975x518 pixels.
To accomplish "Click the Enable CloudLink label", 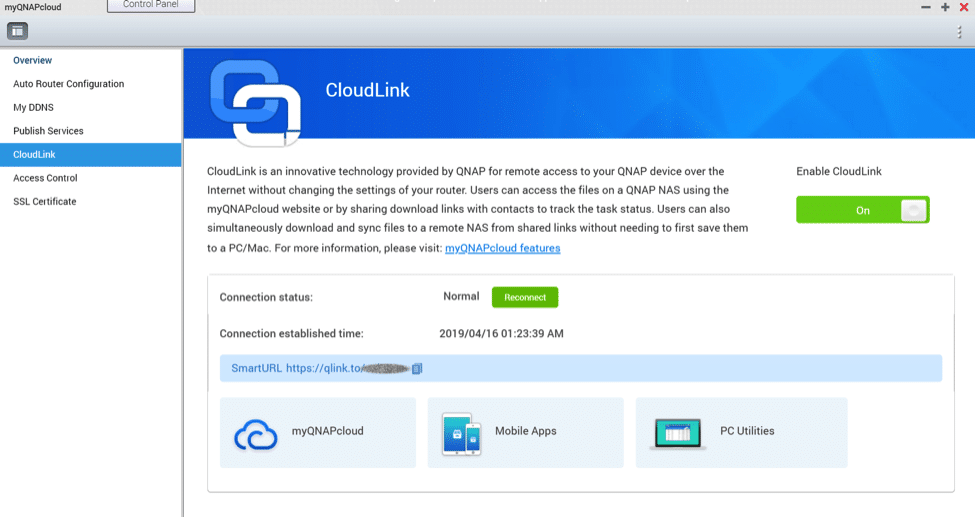I will click(839, 172).
